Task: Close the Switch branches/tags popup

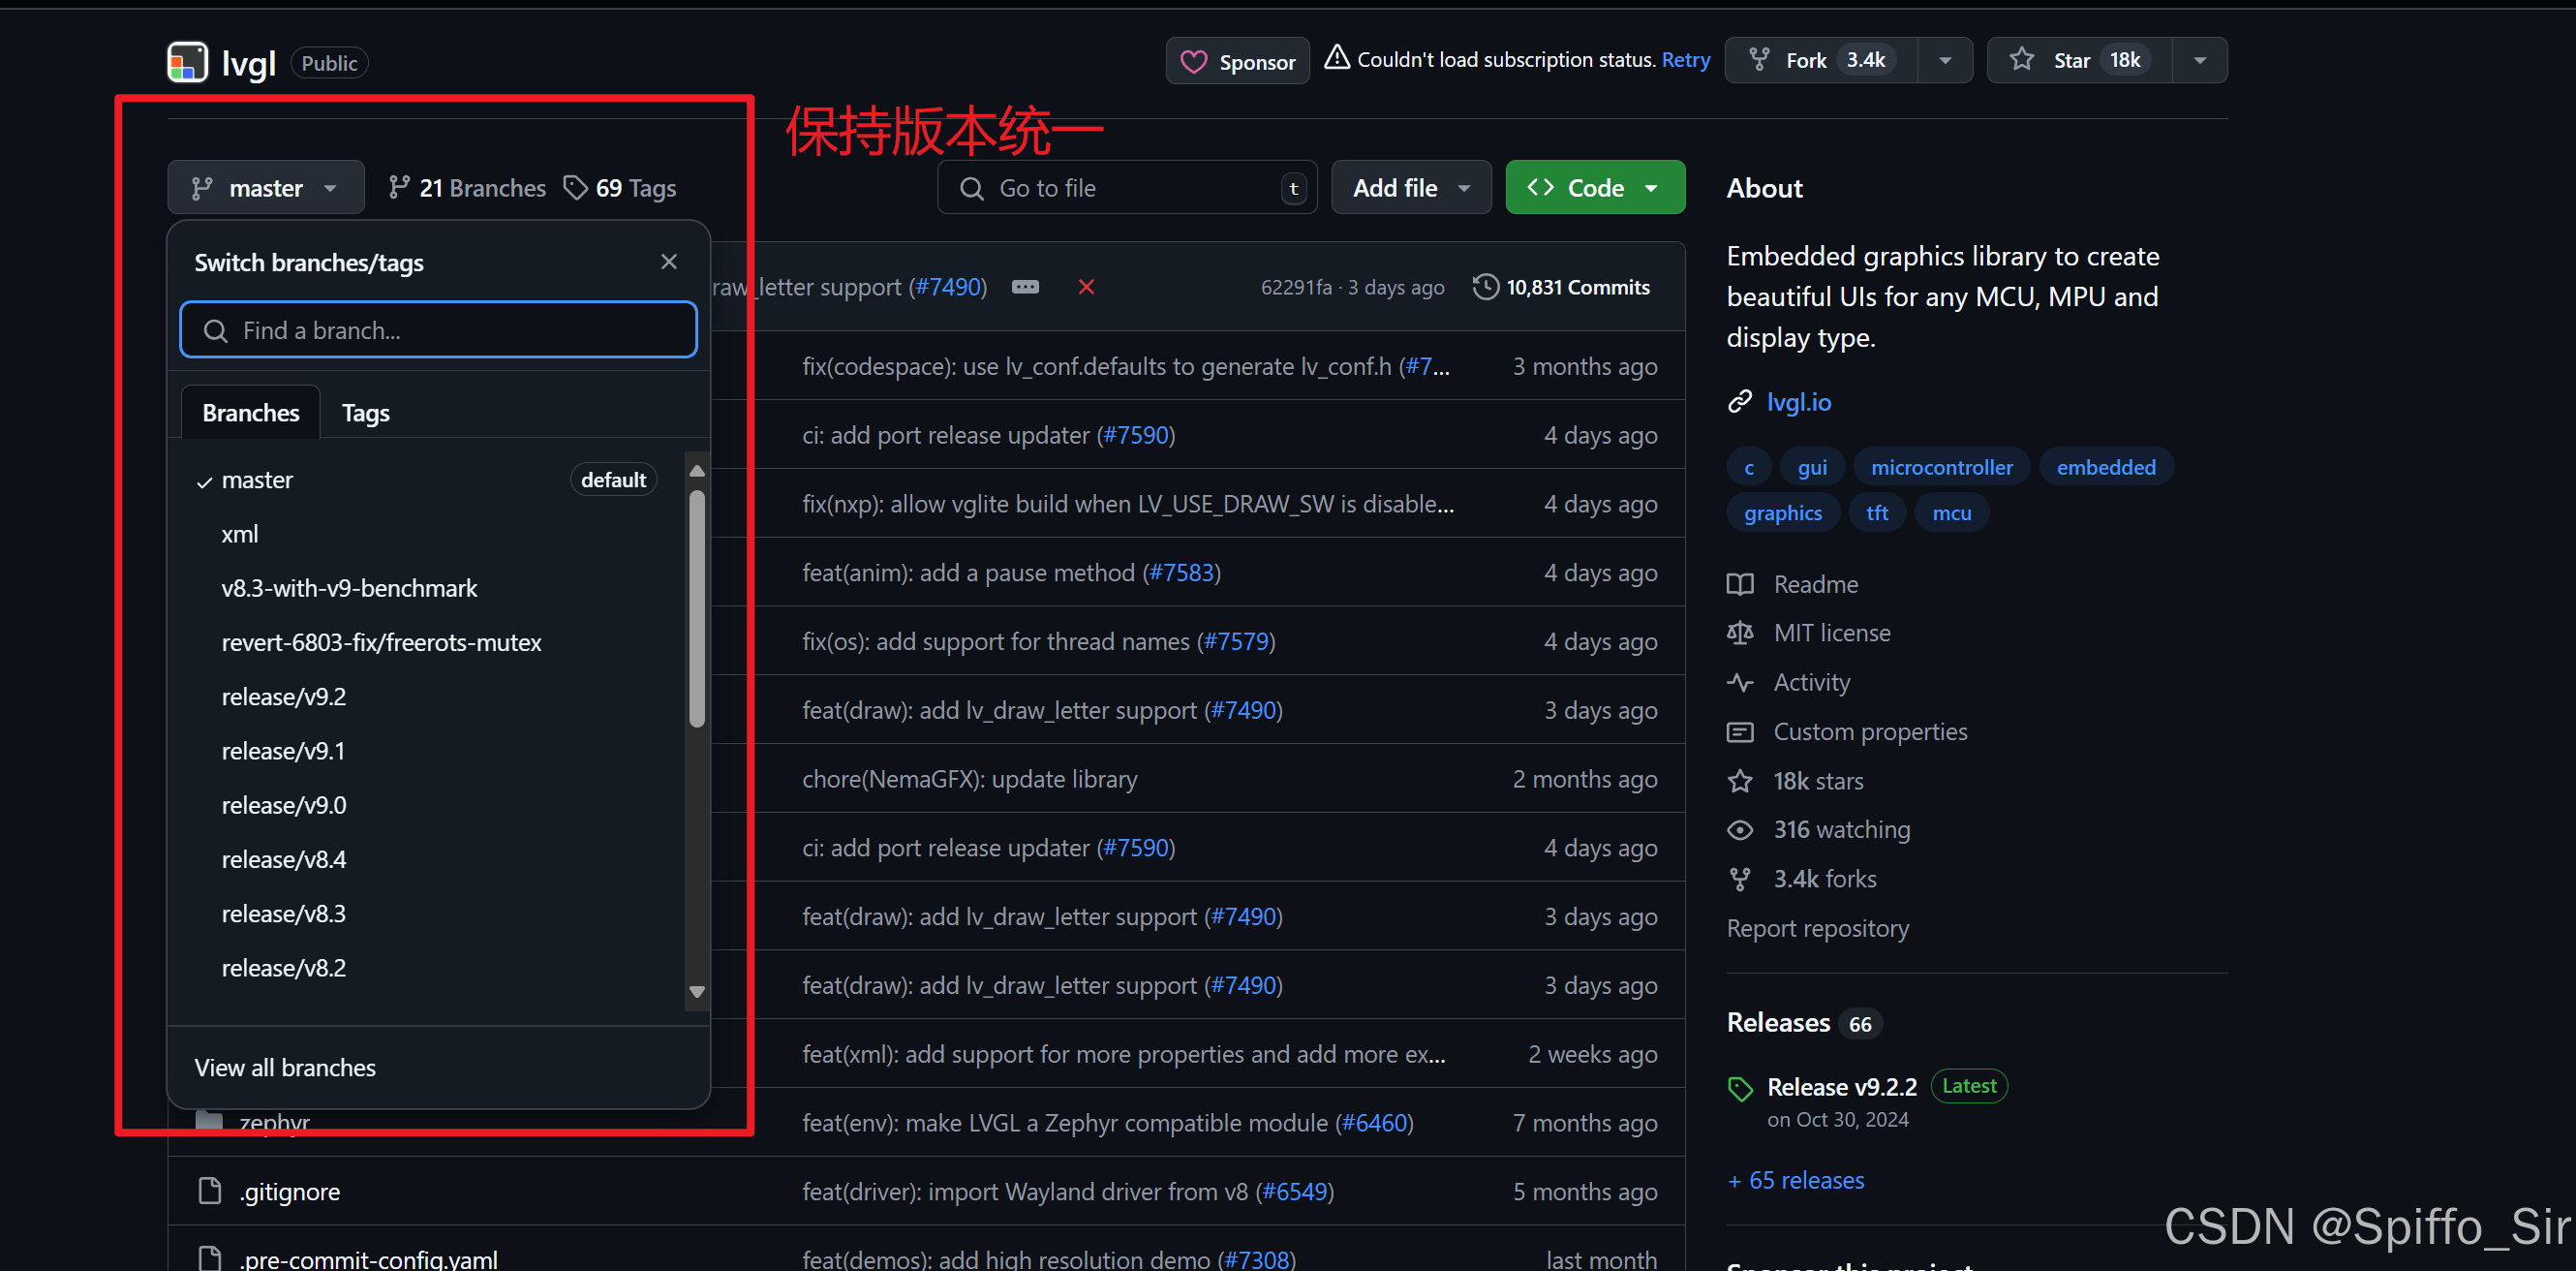Action: (x=669, y=262)
